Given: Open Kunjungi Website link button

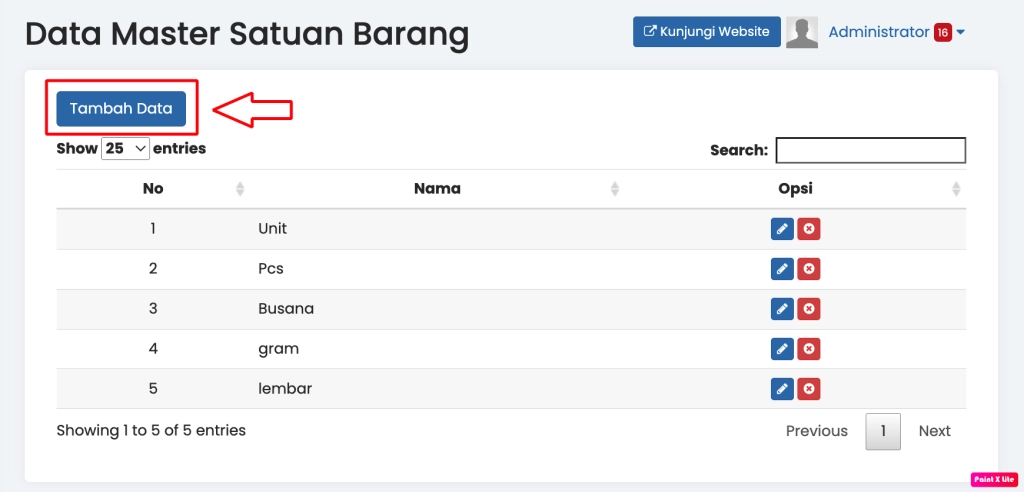Looking at the screenshot, I should point(706,32).
